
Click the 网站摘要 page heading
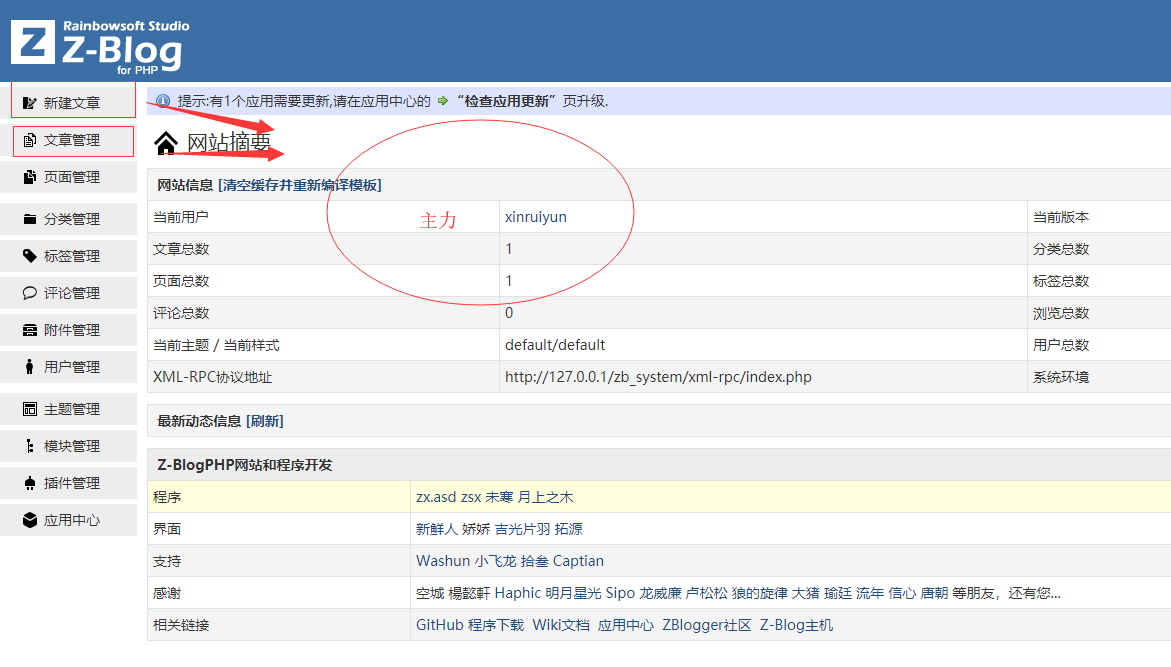click(x=229, y=142)
